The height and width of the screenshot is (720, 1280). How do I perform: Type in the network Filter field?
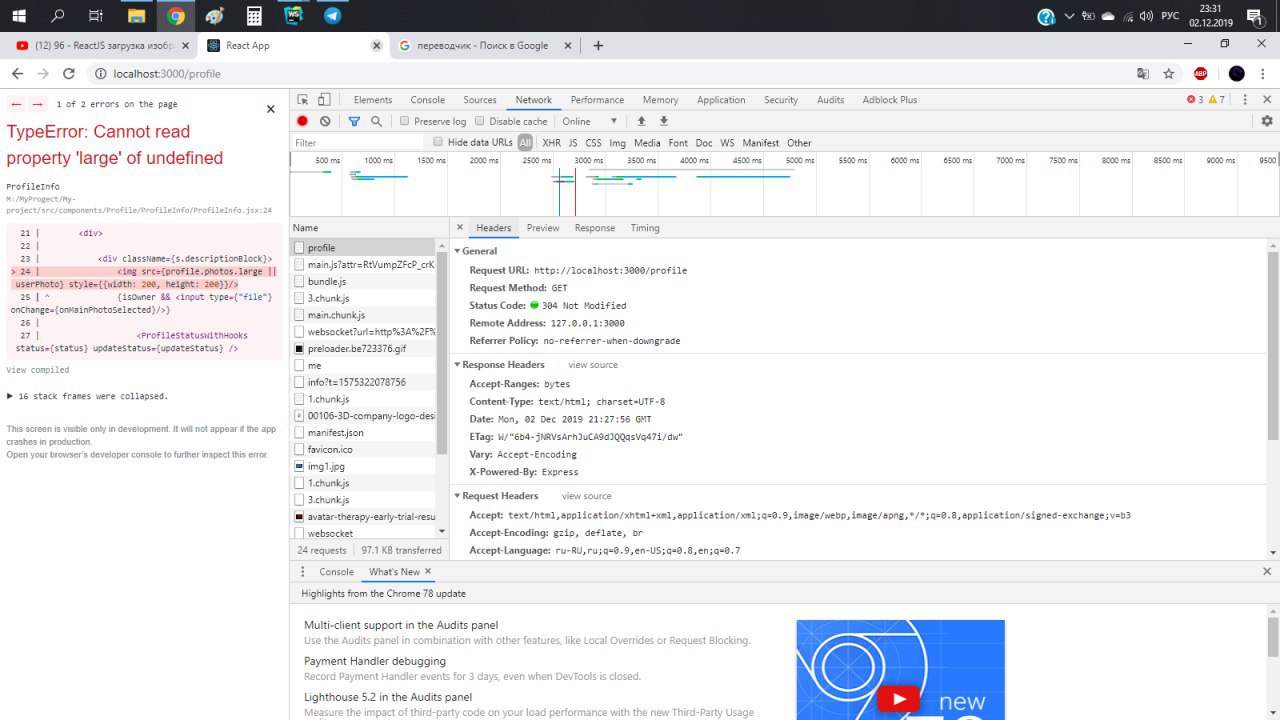click(355, 143)
